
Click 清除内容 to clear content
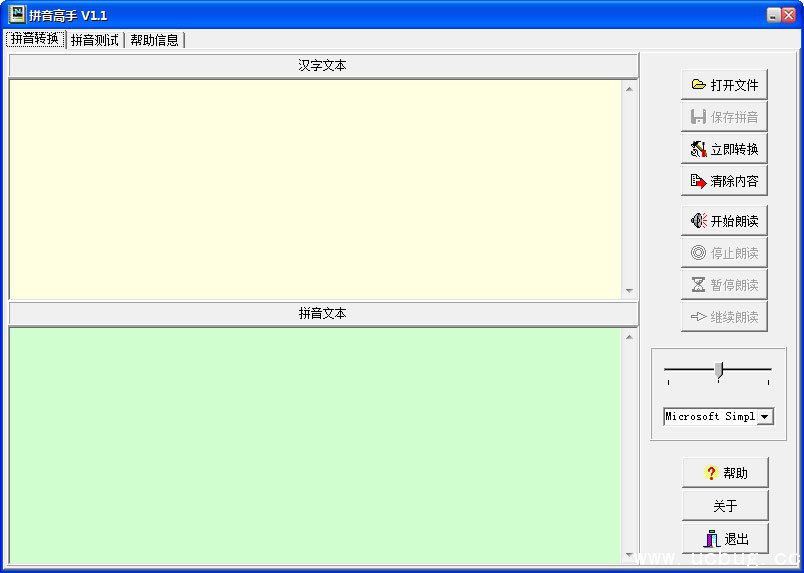[x=724, y=181]
